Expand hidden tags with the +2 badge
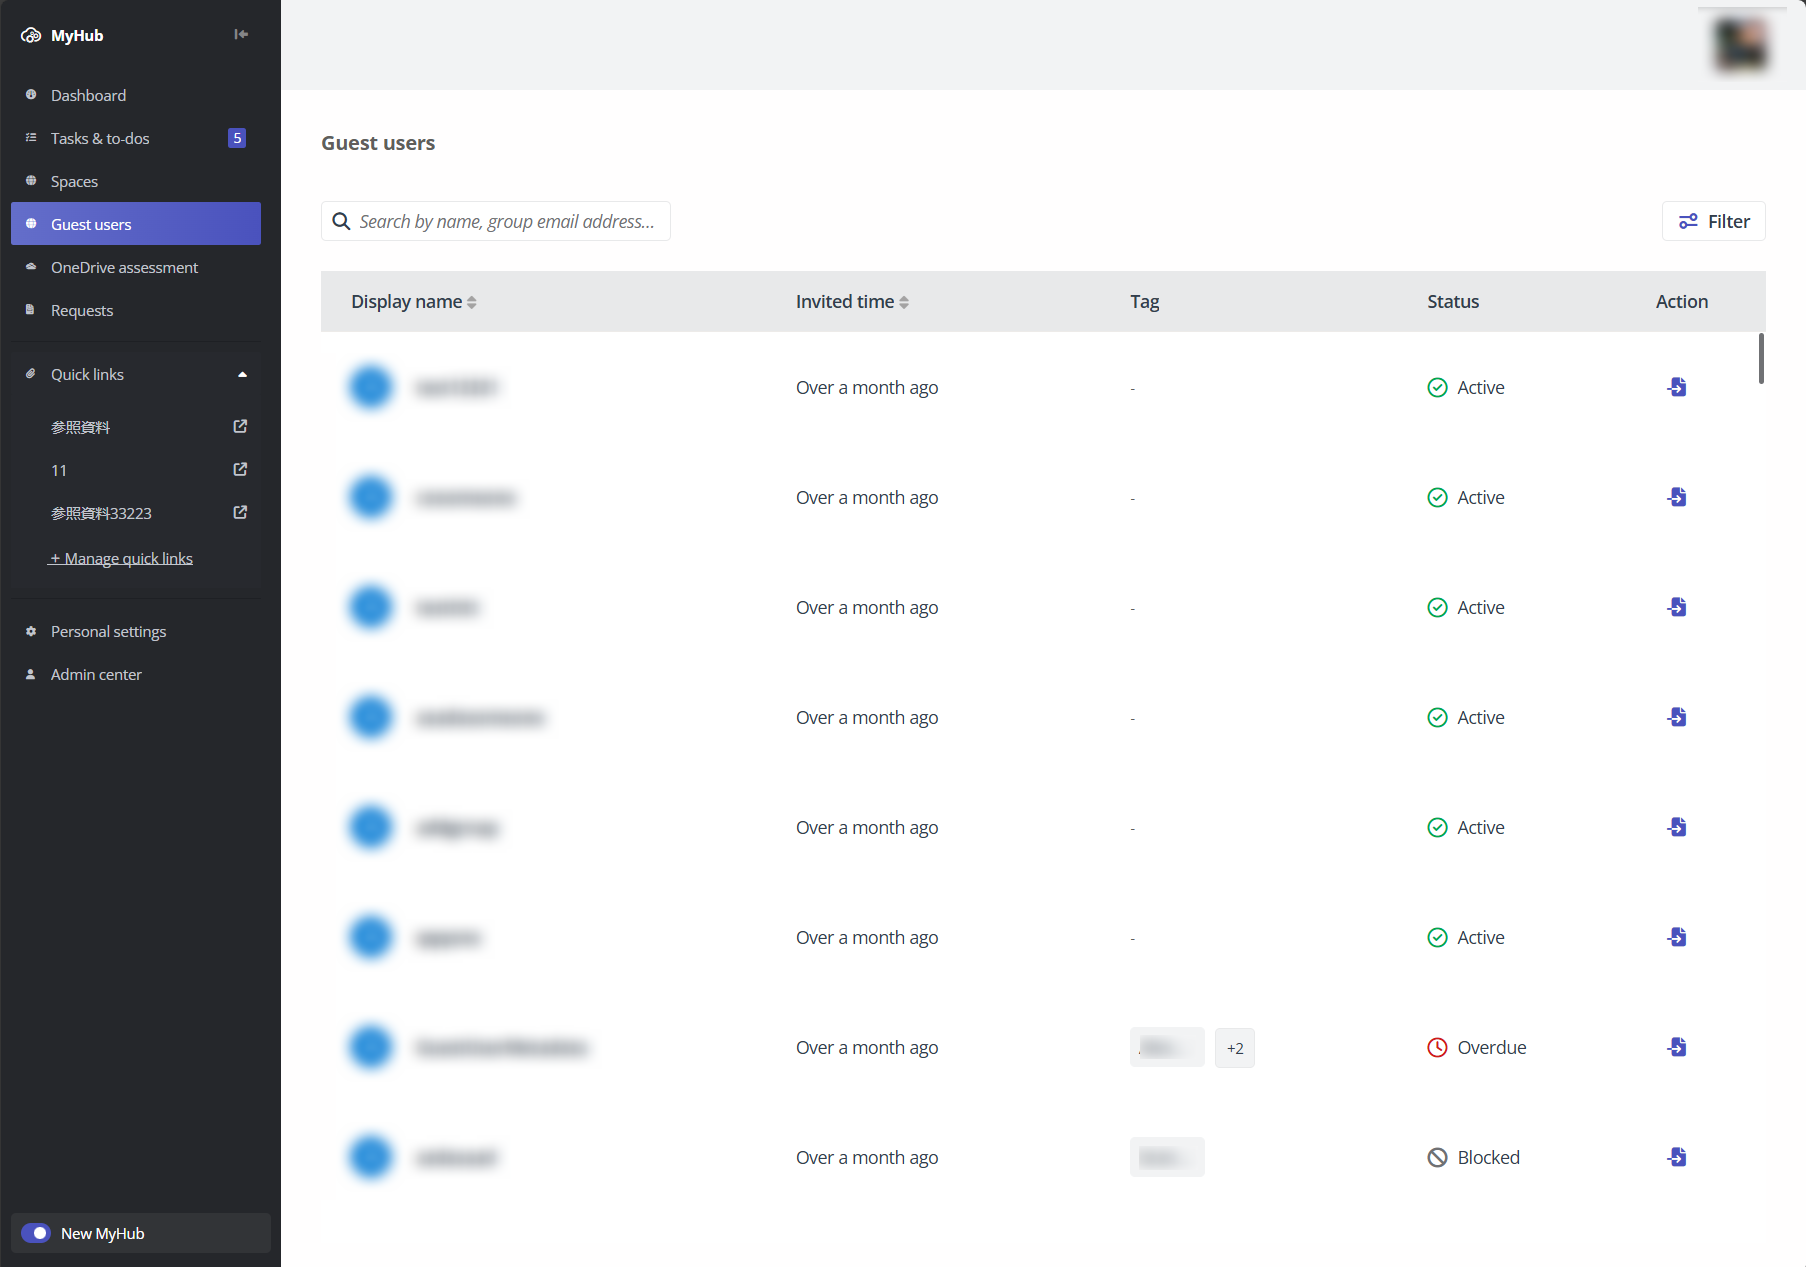Screen dimensions: 1806x1267 click(1234, 1047)
